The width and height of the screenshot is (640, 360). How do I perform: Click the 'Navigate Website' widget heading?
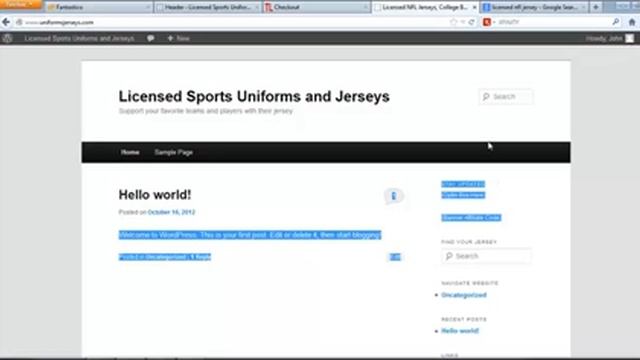coord(470,283)
